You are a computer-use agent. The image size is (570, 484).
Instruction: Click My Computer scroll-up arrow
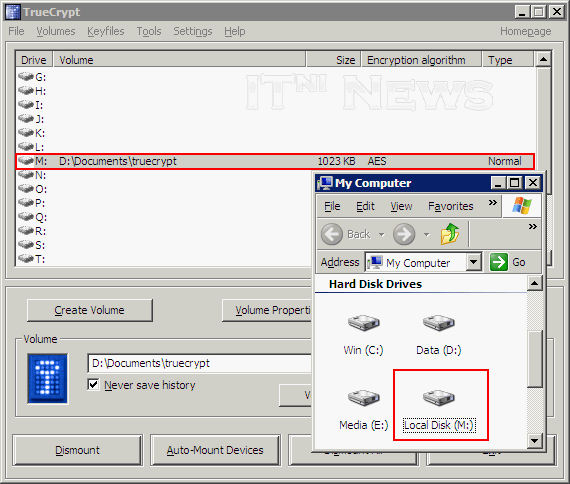(534, 283)
